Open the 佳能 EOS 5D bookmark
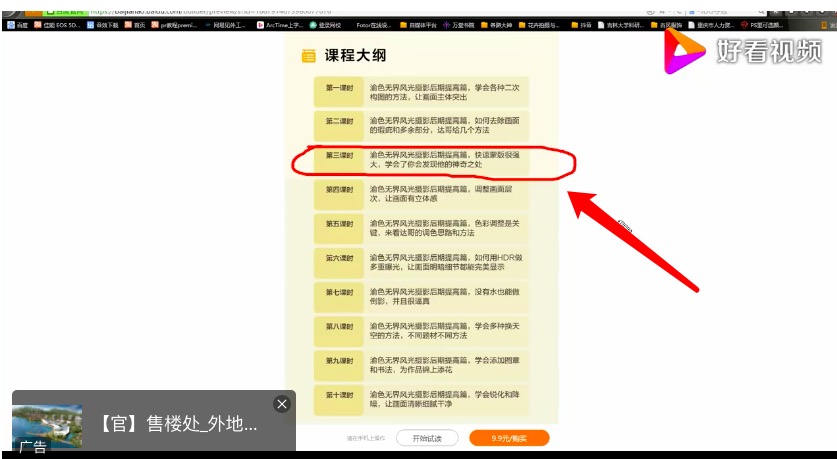Screen dimensions: 837x459 tap(57, 25)
